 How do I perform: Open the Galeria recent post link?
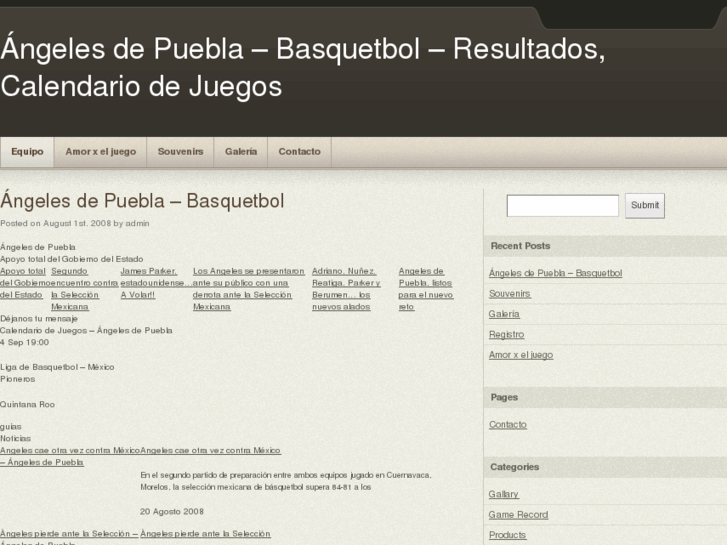504,314
